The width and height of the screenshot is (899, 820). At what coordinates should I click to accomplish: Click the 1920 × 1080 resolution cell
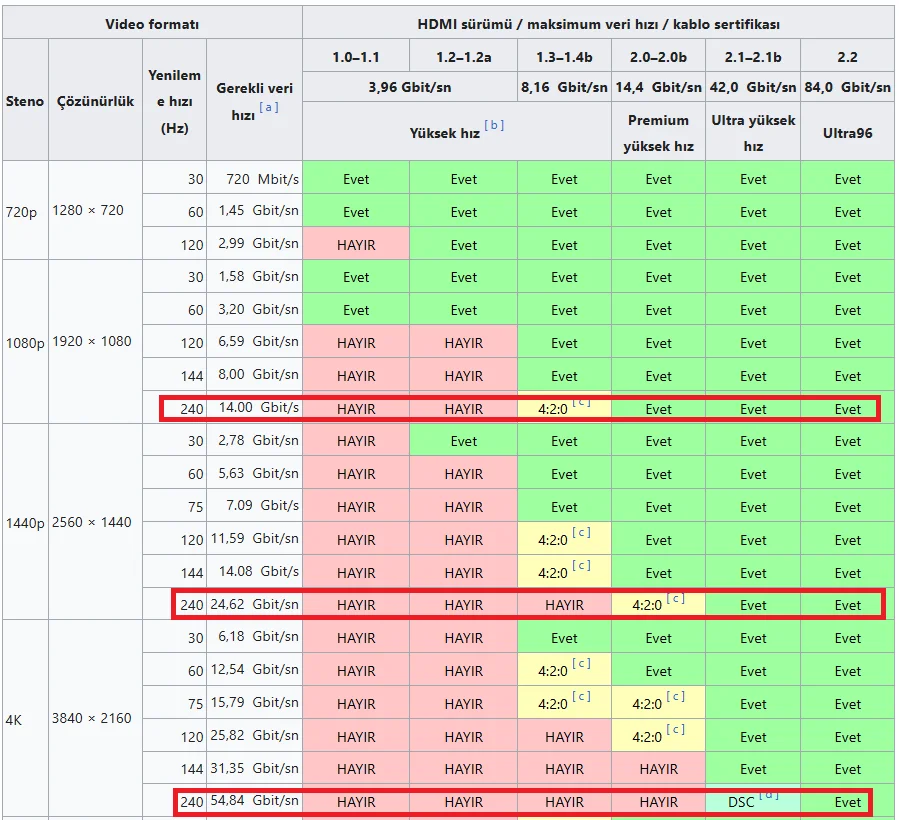[x=94, y=341]
